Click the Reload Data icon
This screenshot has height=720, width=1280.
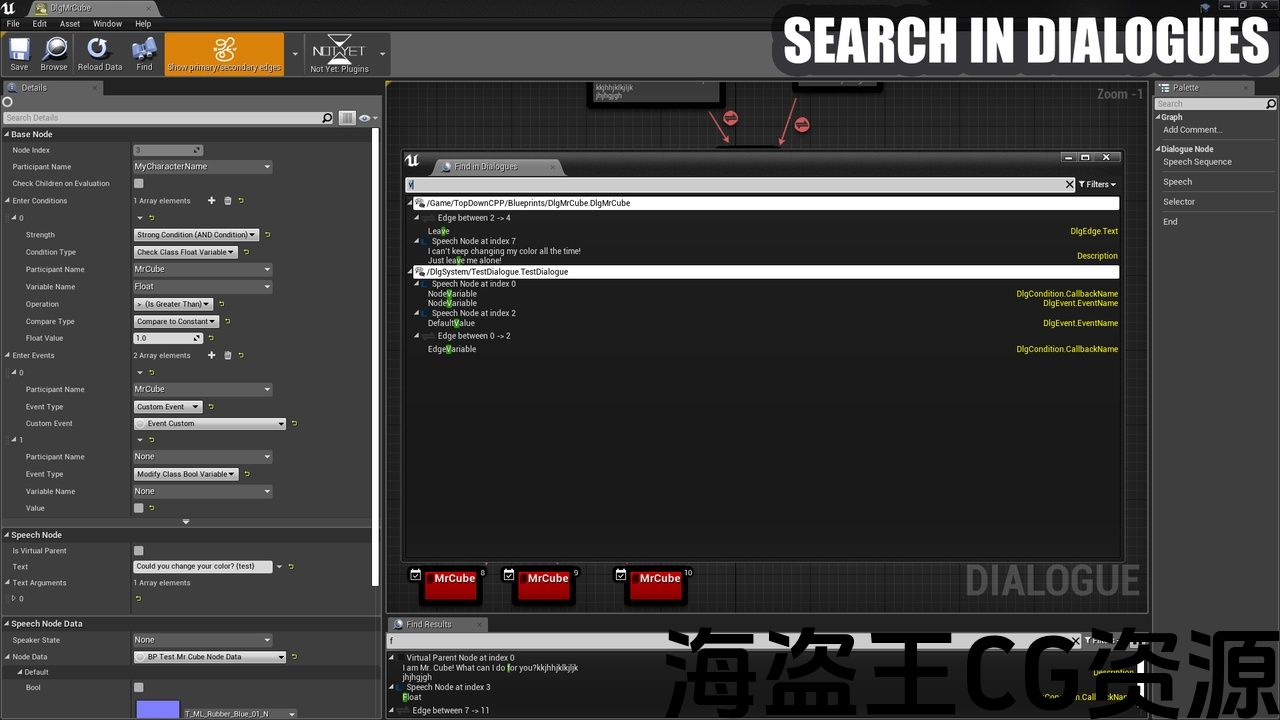click(99, 53)
